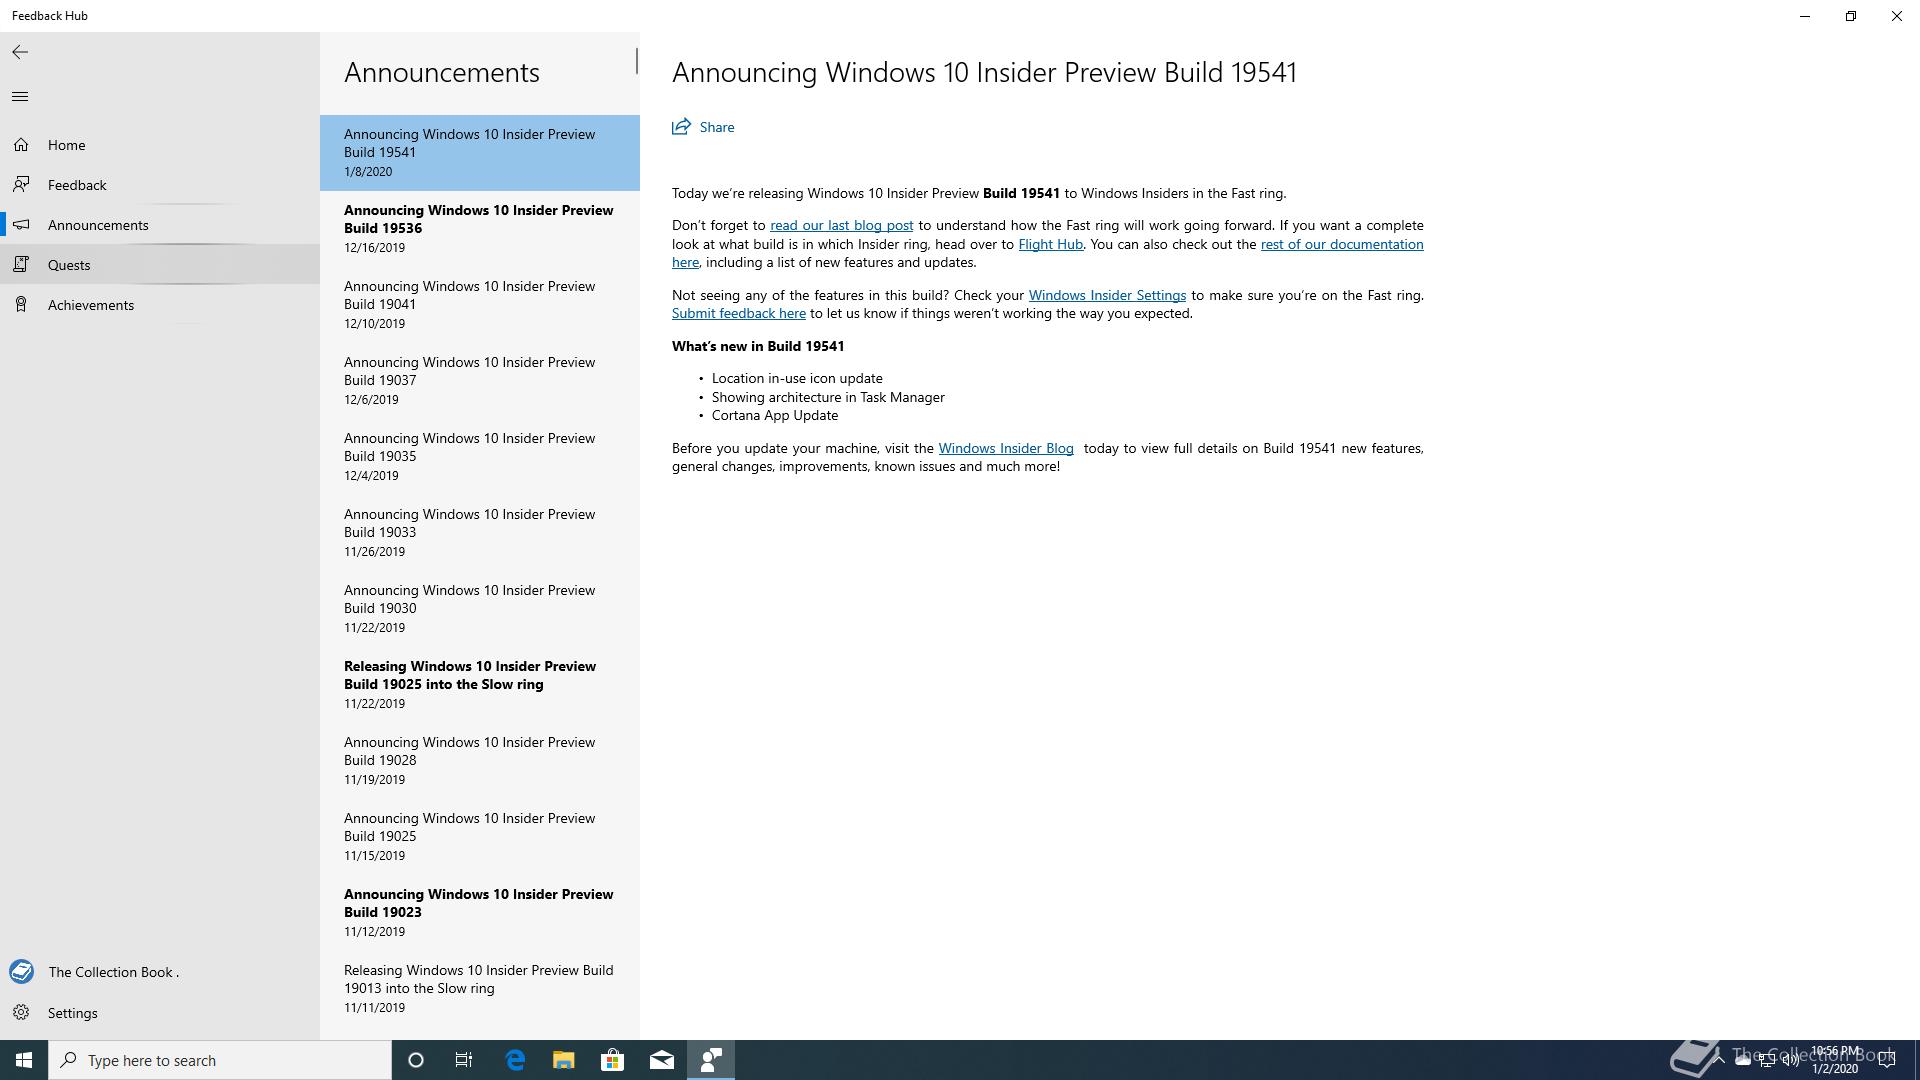Viewport: 1920px width, 1080px height.
Task: Click the 'Location in-use icon update' bullet
Action: (x=797, y=378)
